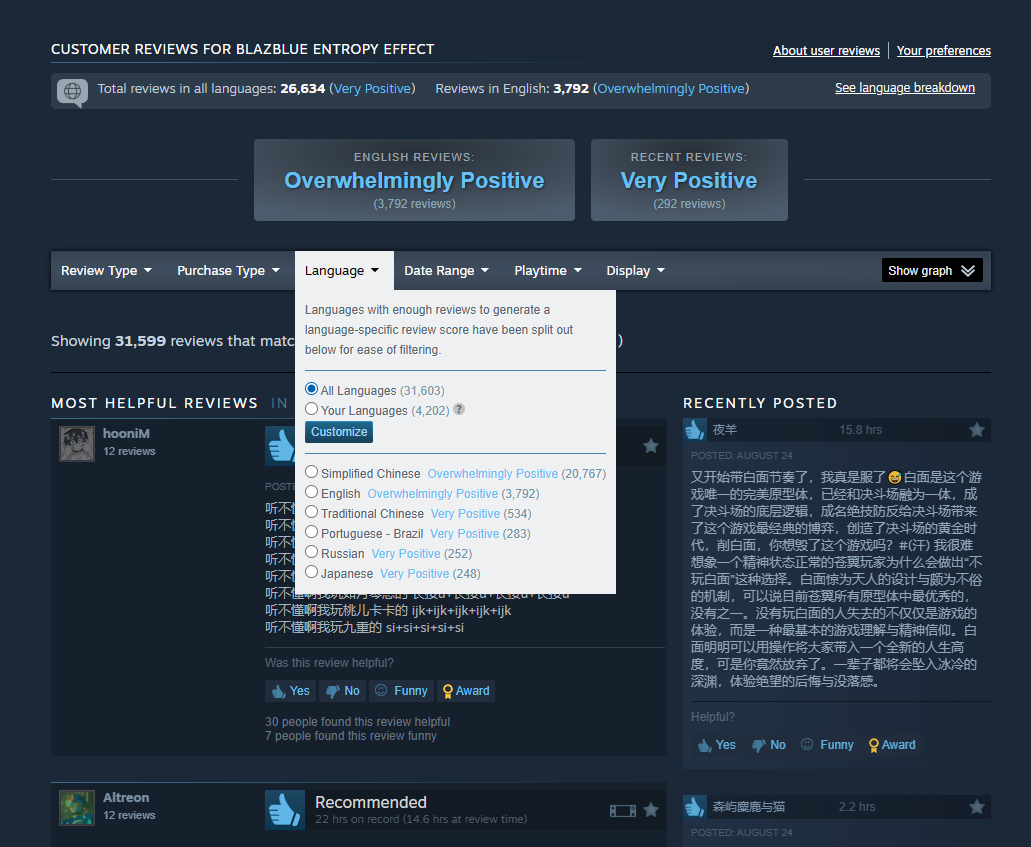This screenshot has width=1031, height=847.
Task: Click the thumbs-up icon next to 森屿麋鹿与猫
Action: tap(695, 806)
